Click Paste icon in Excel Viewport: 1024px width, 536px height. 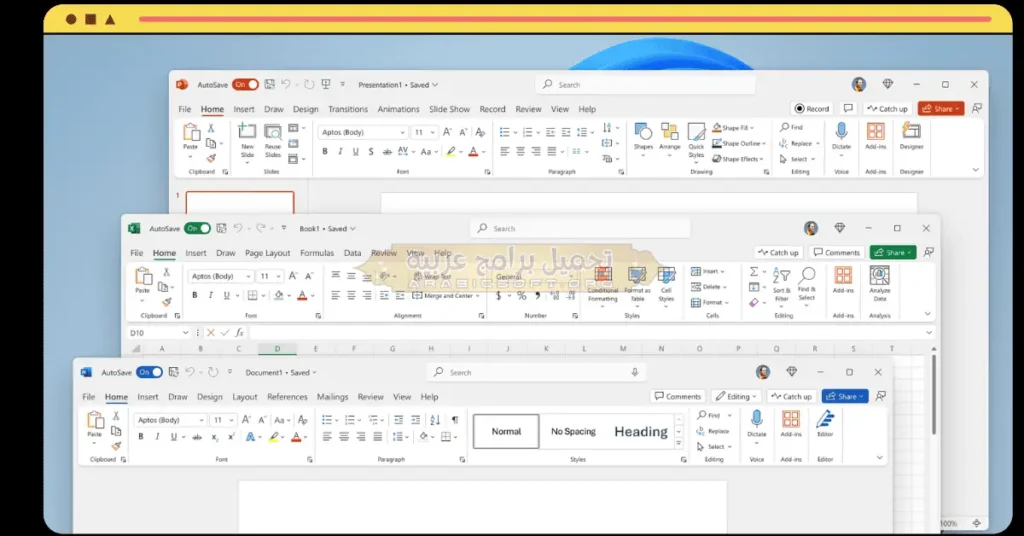[142, 276]
